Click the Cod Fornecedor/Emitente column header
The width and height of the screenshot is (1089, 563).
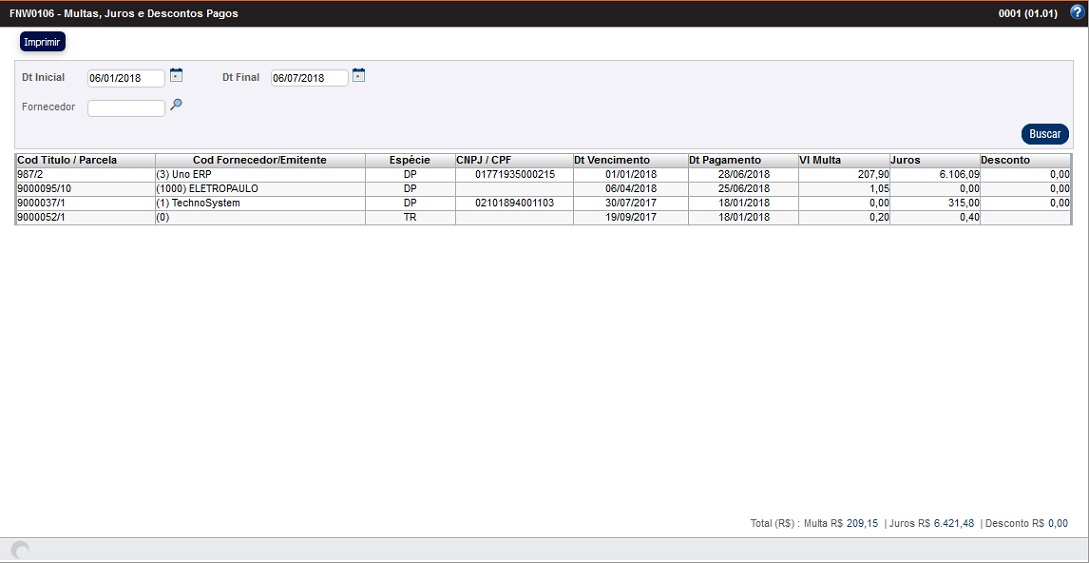pyautogui.click(x=259, y=160)
